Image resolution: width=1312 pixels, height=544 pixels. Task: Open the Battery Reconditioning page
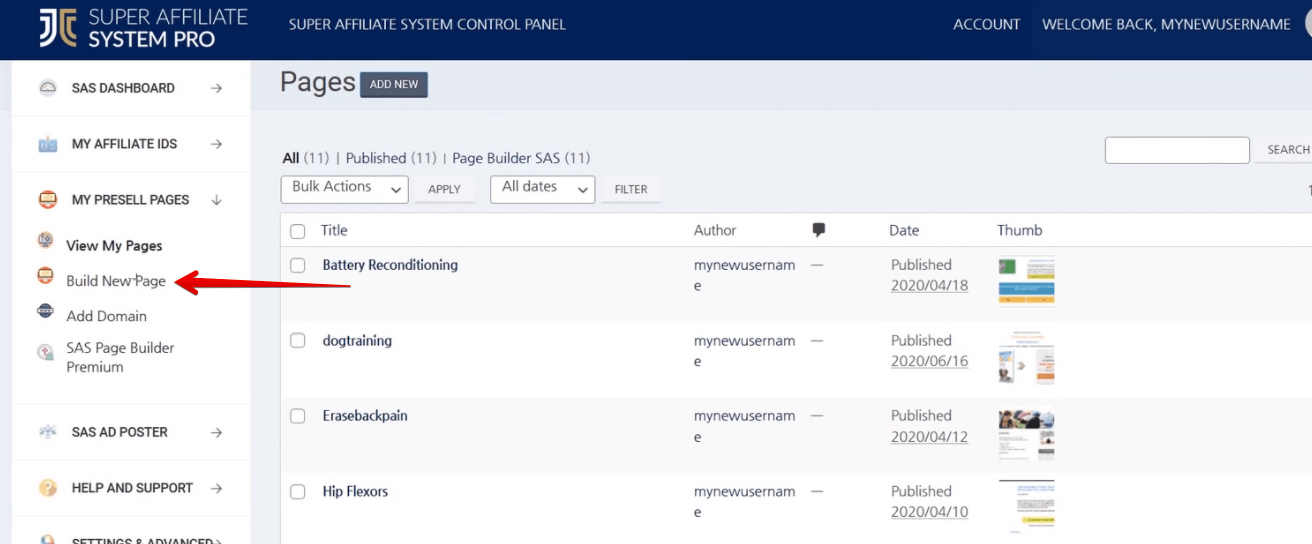[x=390, y=265]
